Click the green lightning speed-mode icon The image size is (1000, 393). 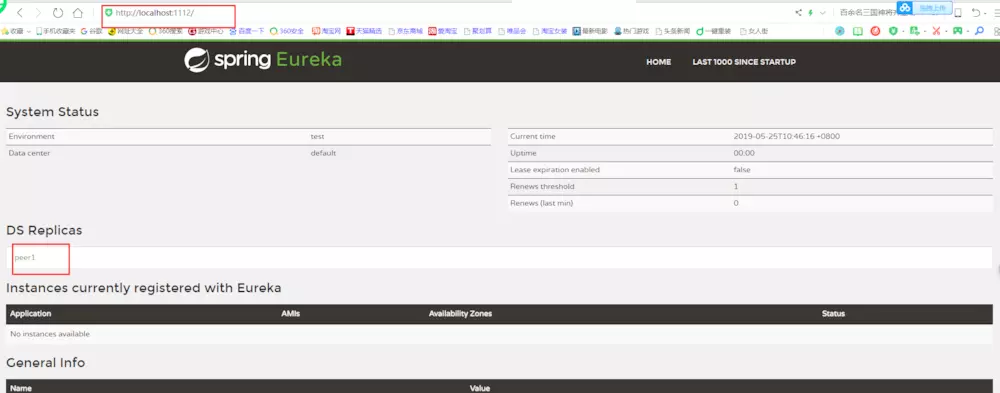coord(811,13)
